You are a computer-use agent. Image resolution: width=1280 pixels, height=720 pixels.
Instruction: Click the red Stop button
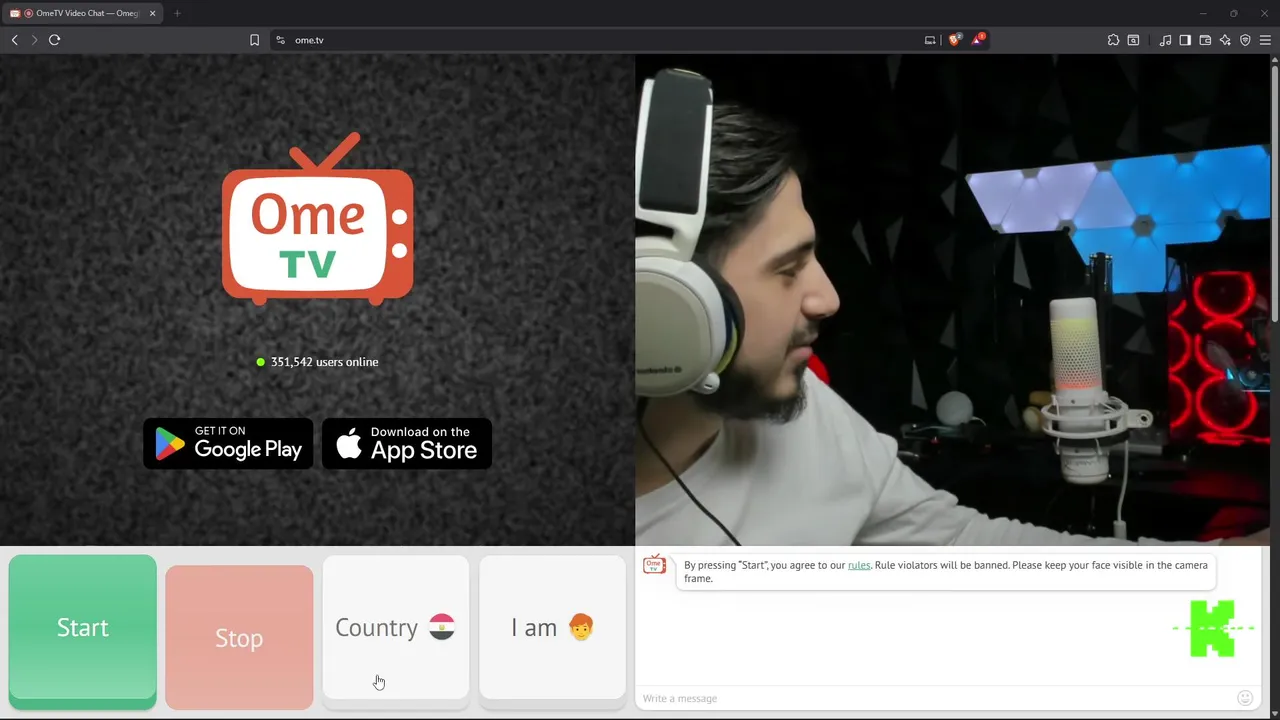[x=239, y=637]
